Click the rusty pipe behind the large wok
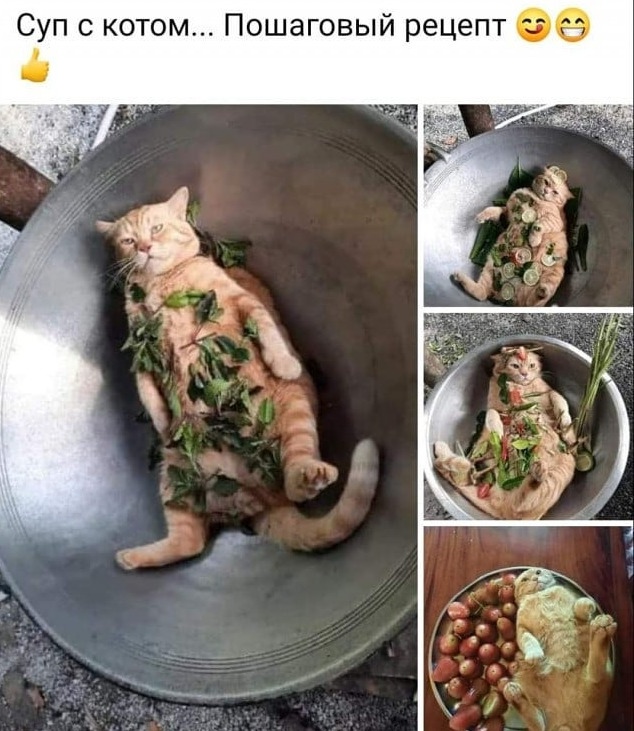 coord(22,187)
